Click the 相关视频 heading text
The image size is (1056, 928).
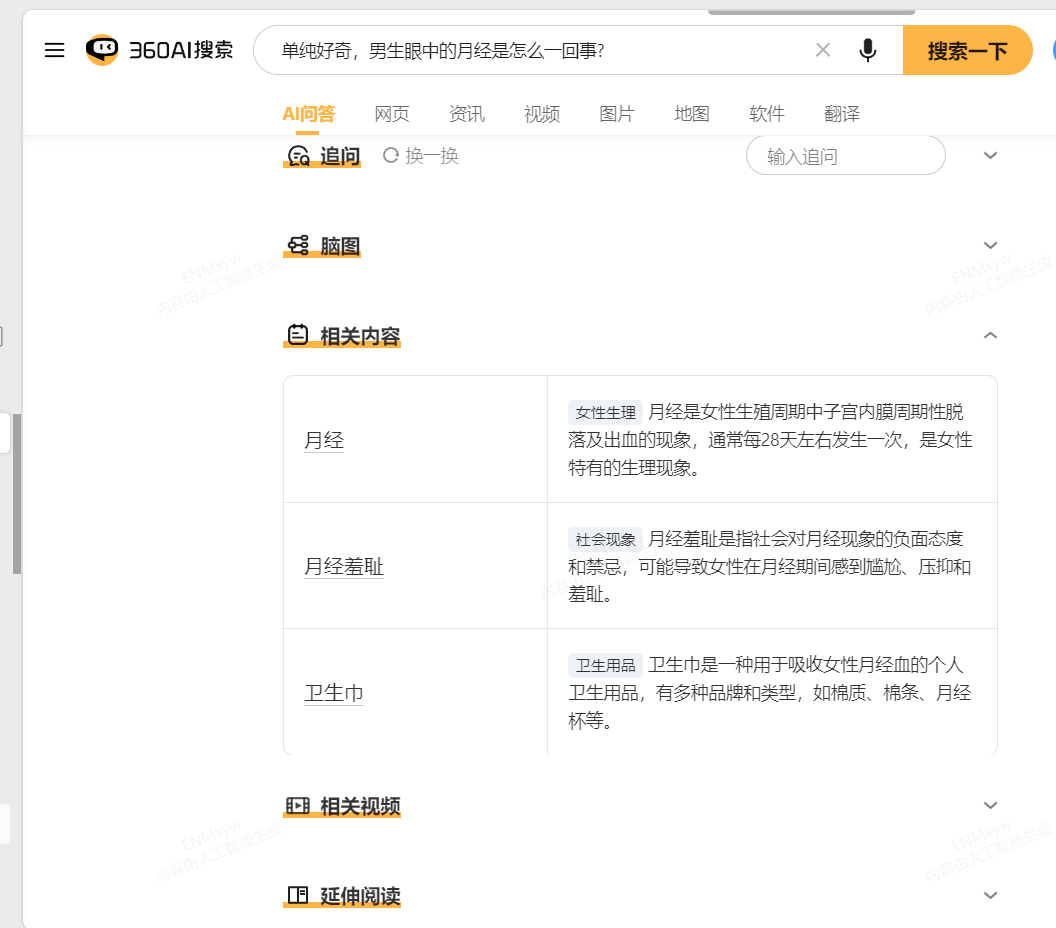pos(360,805)
